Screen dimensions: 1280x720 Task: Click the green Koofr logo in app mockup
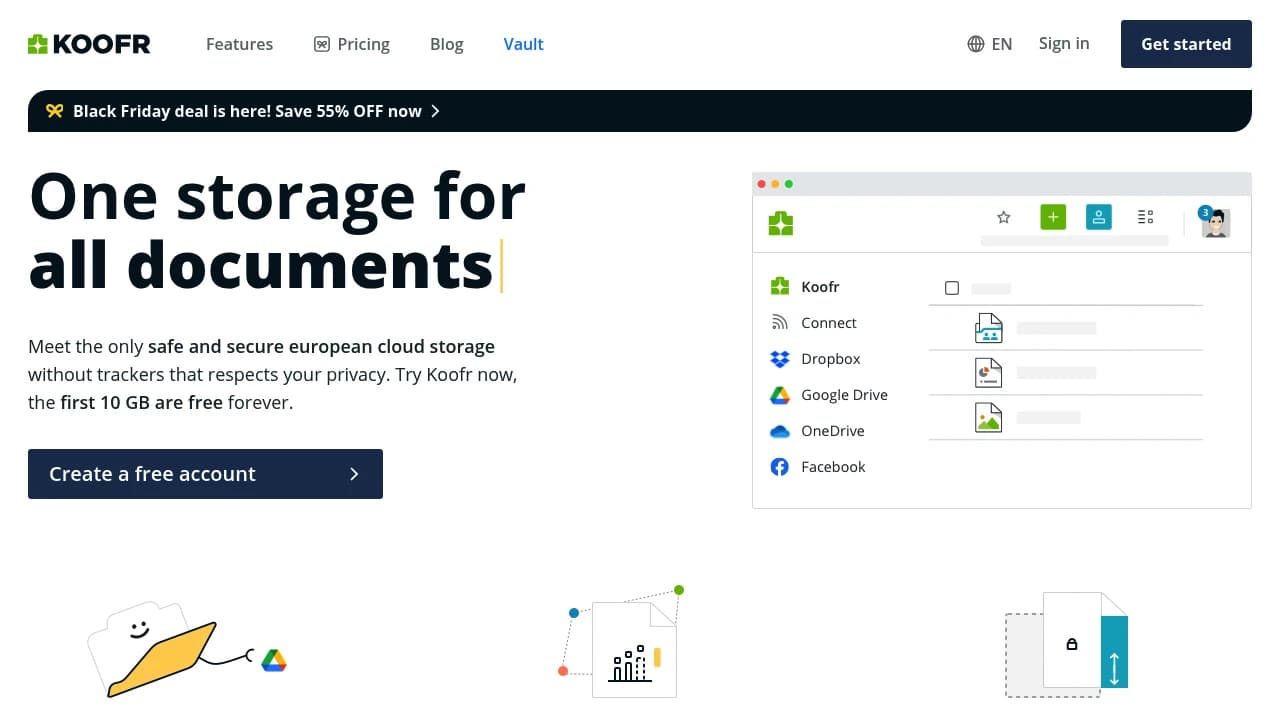click(781, 223)
